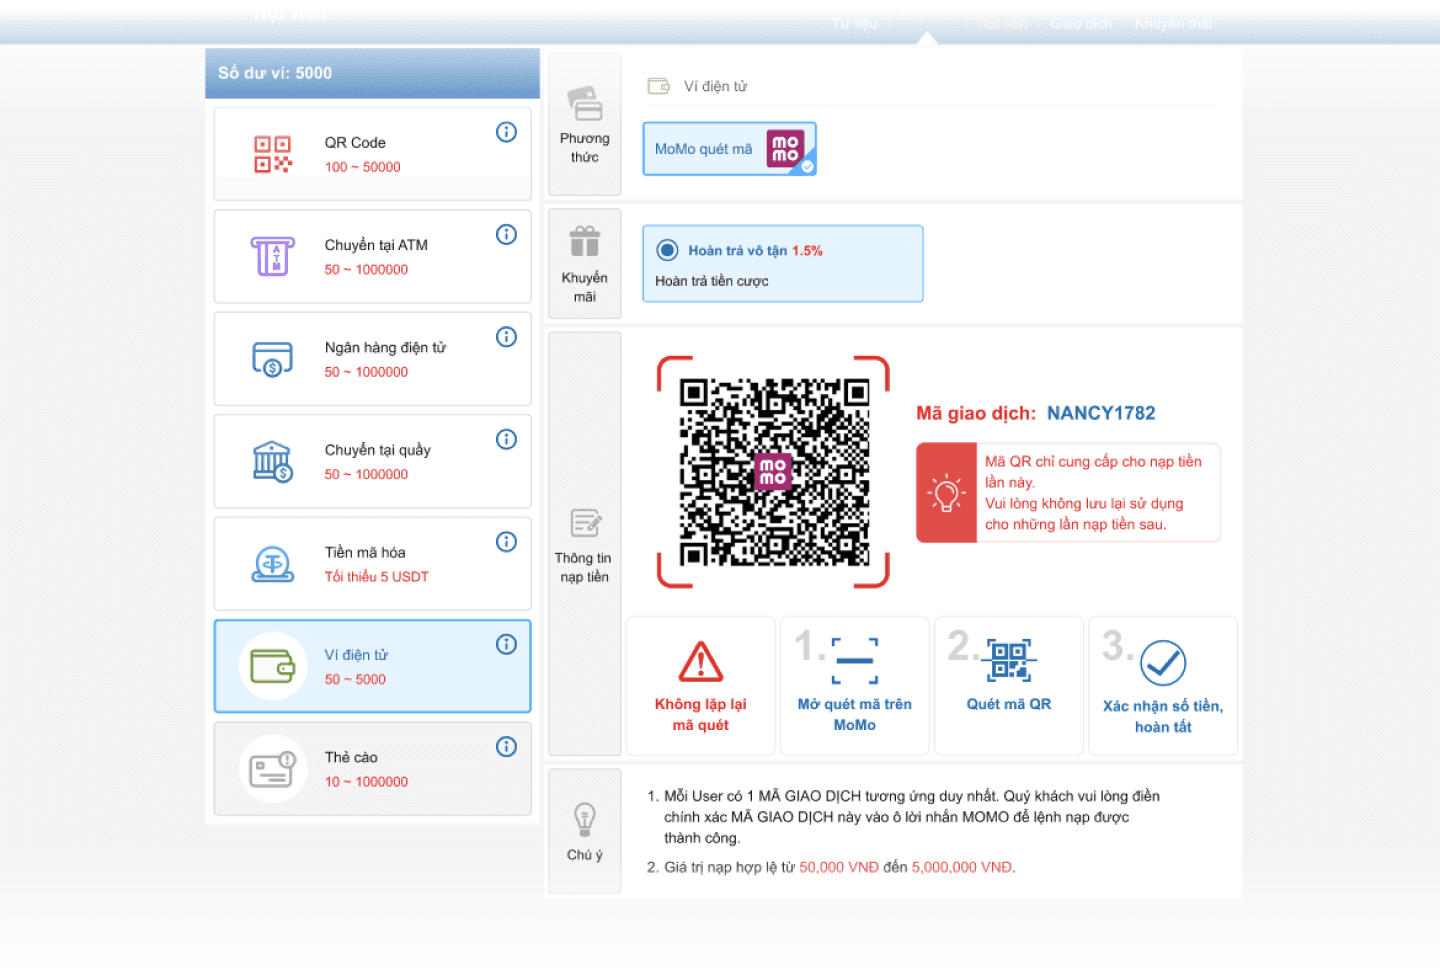Screen dimensions: 1440x980
Task: Click the Thông tin nạp tiền note icon
Action: (x=585, y=523)
